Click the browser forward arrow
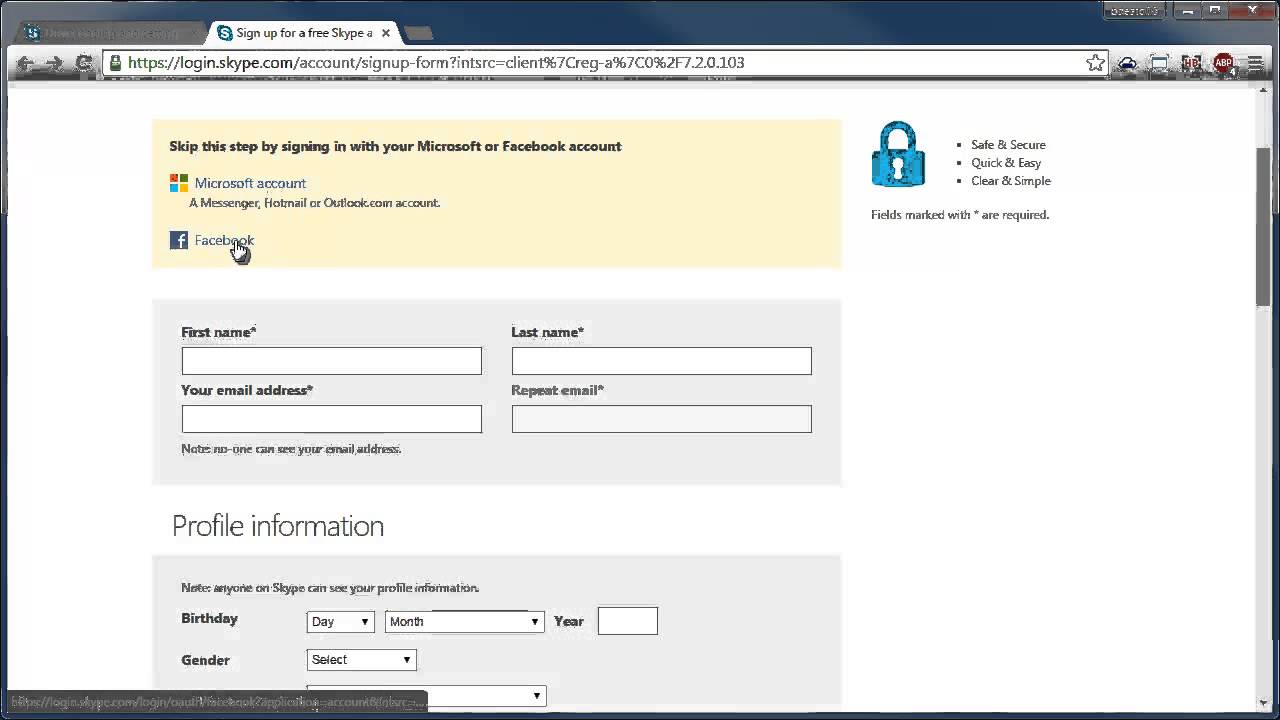1280x720 pixels. [x=54, y=63]
